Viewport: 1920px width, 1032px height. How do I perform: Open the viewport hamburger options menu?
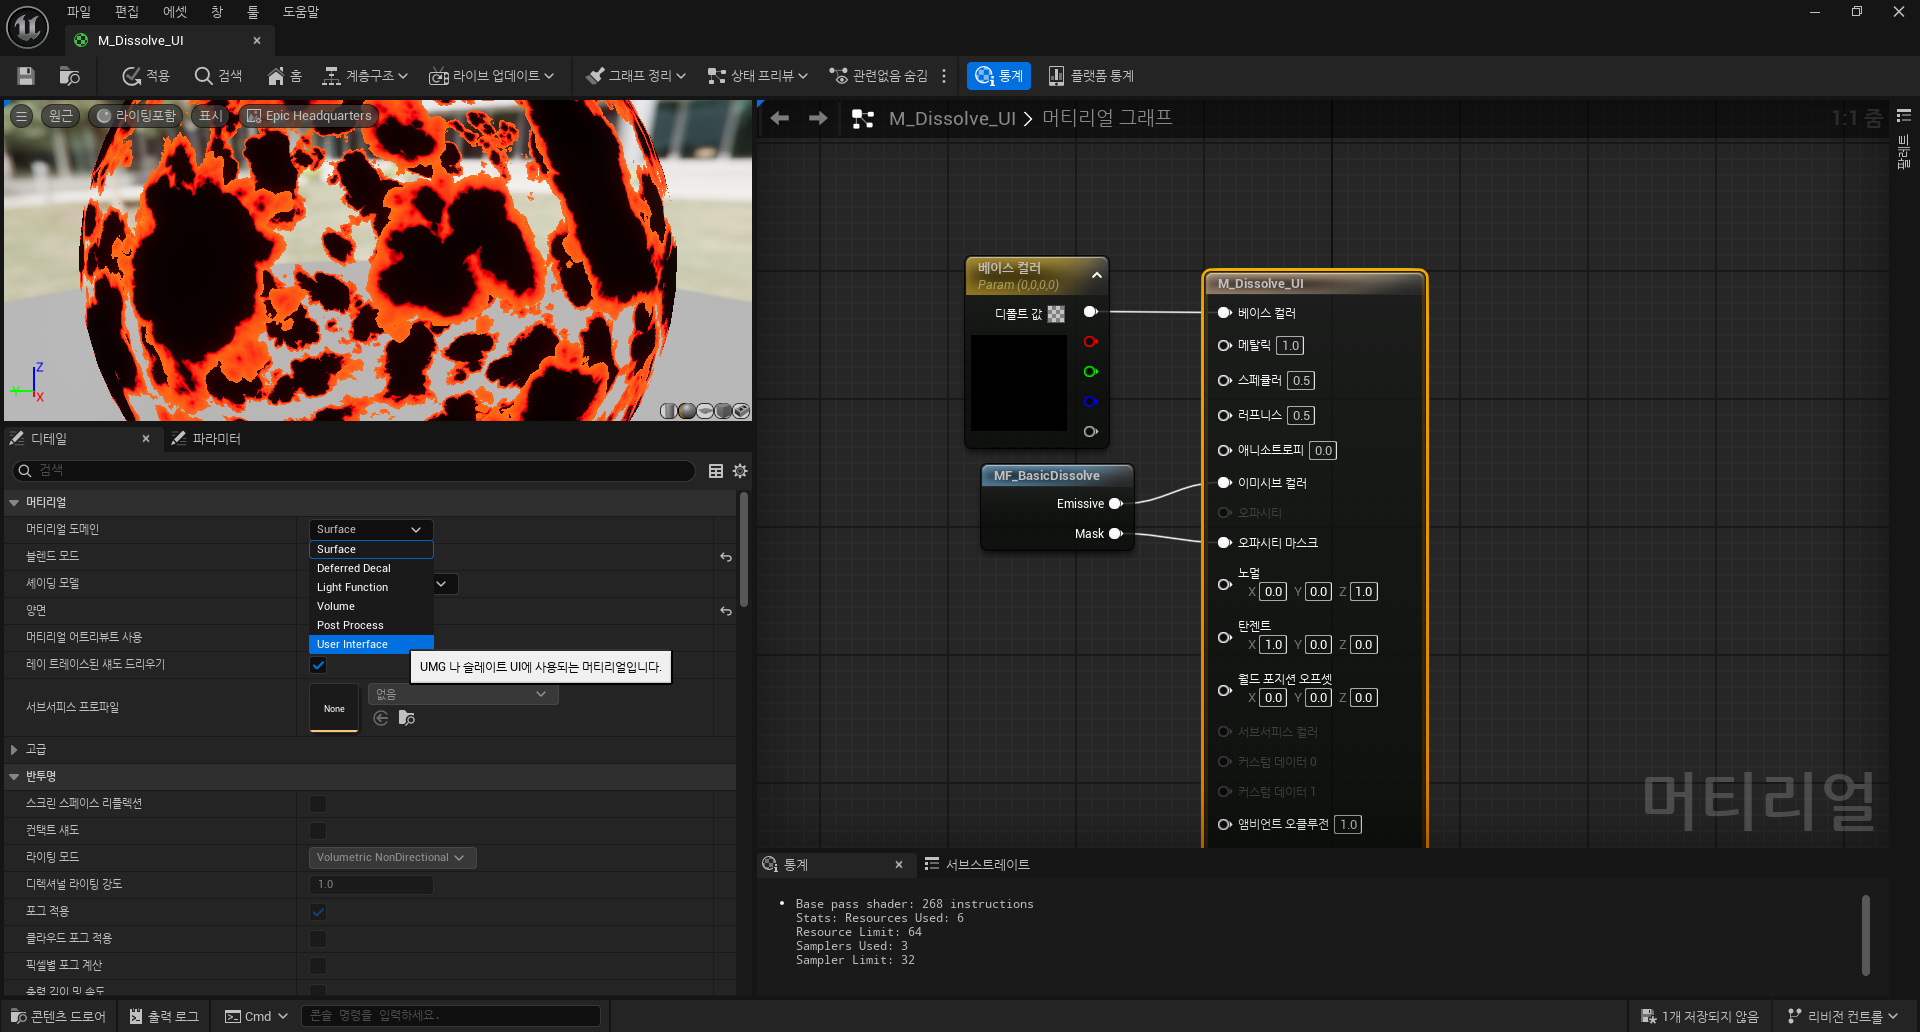click(x=21, y=116)
